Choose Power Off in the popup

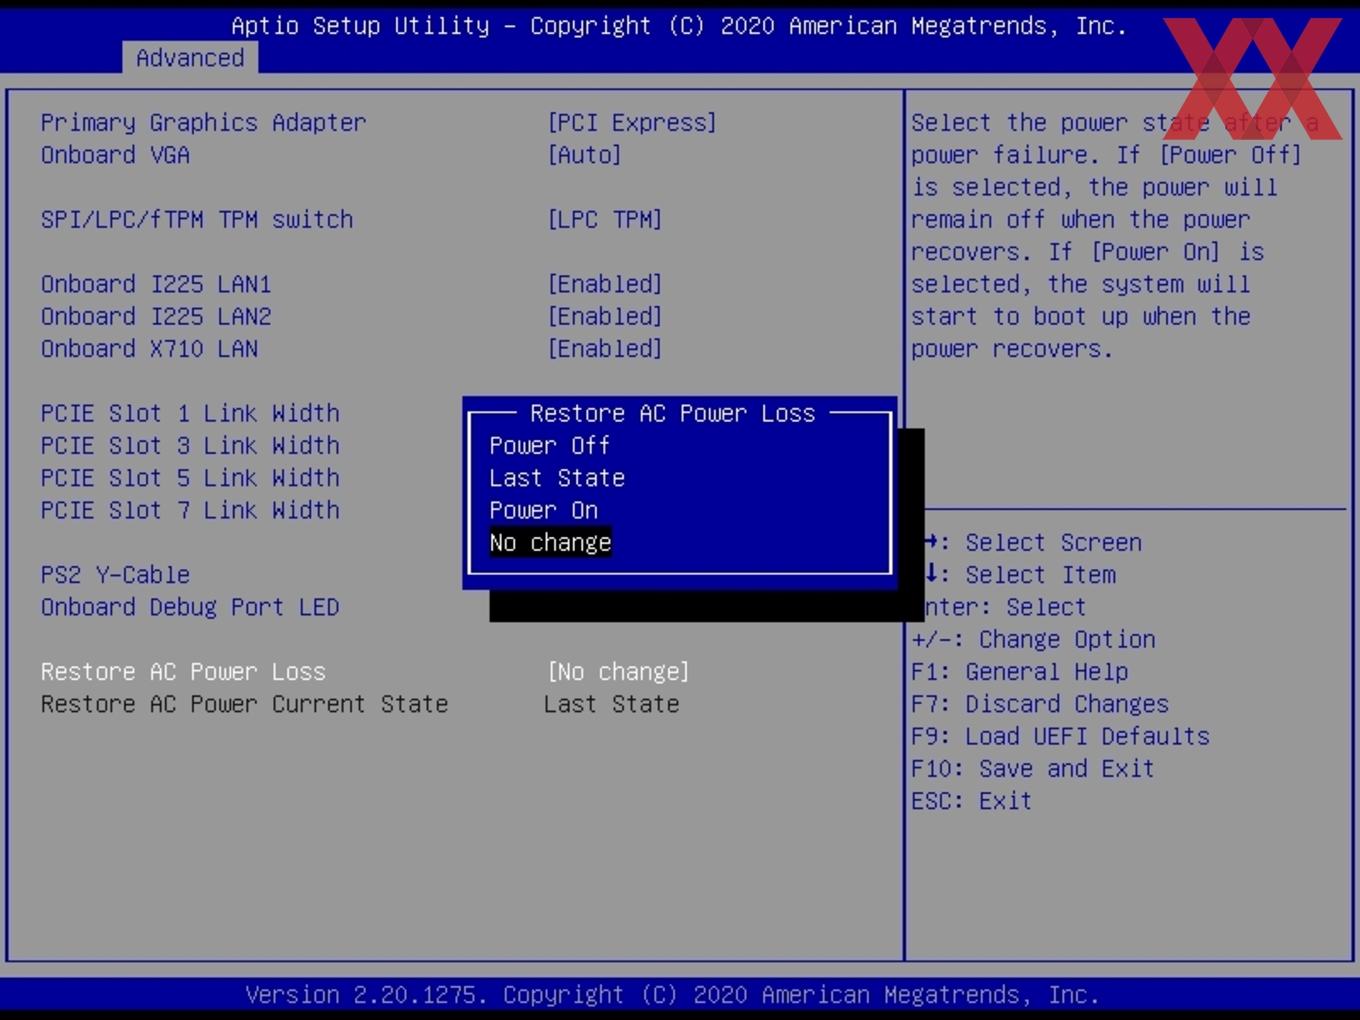(549, 446)
